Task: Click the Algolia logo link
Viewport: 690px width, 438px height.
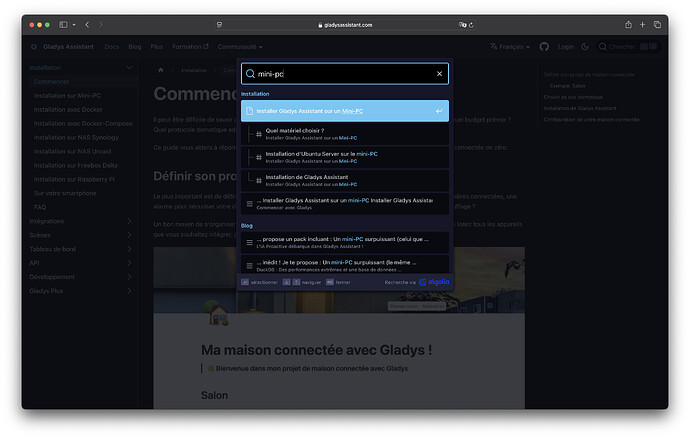Action: point(434,282)
